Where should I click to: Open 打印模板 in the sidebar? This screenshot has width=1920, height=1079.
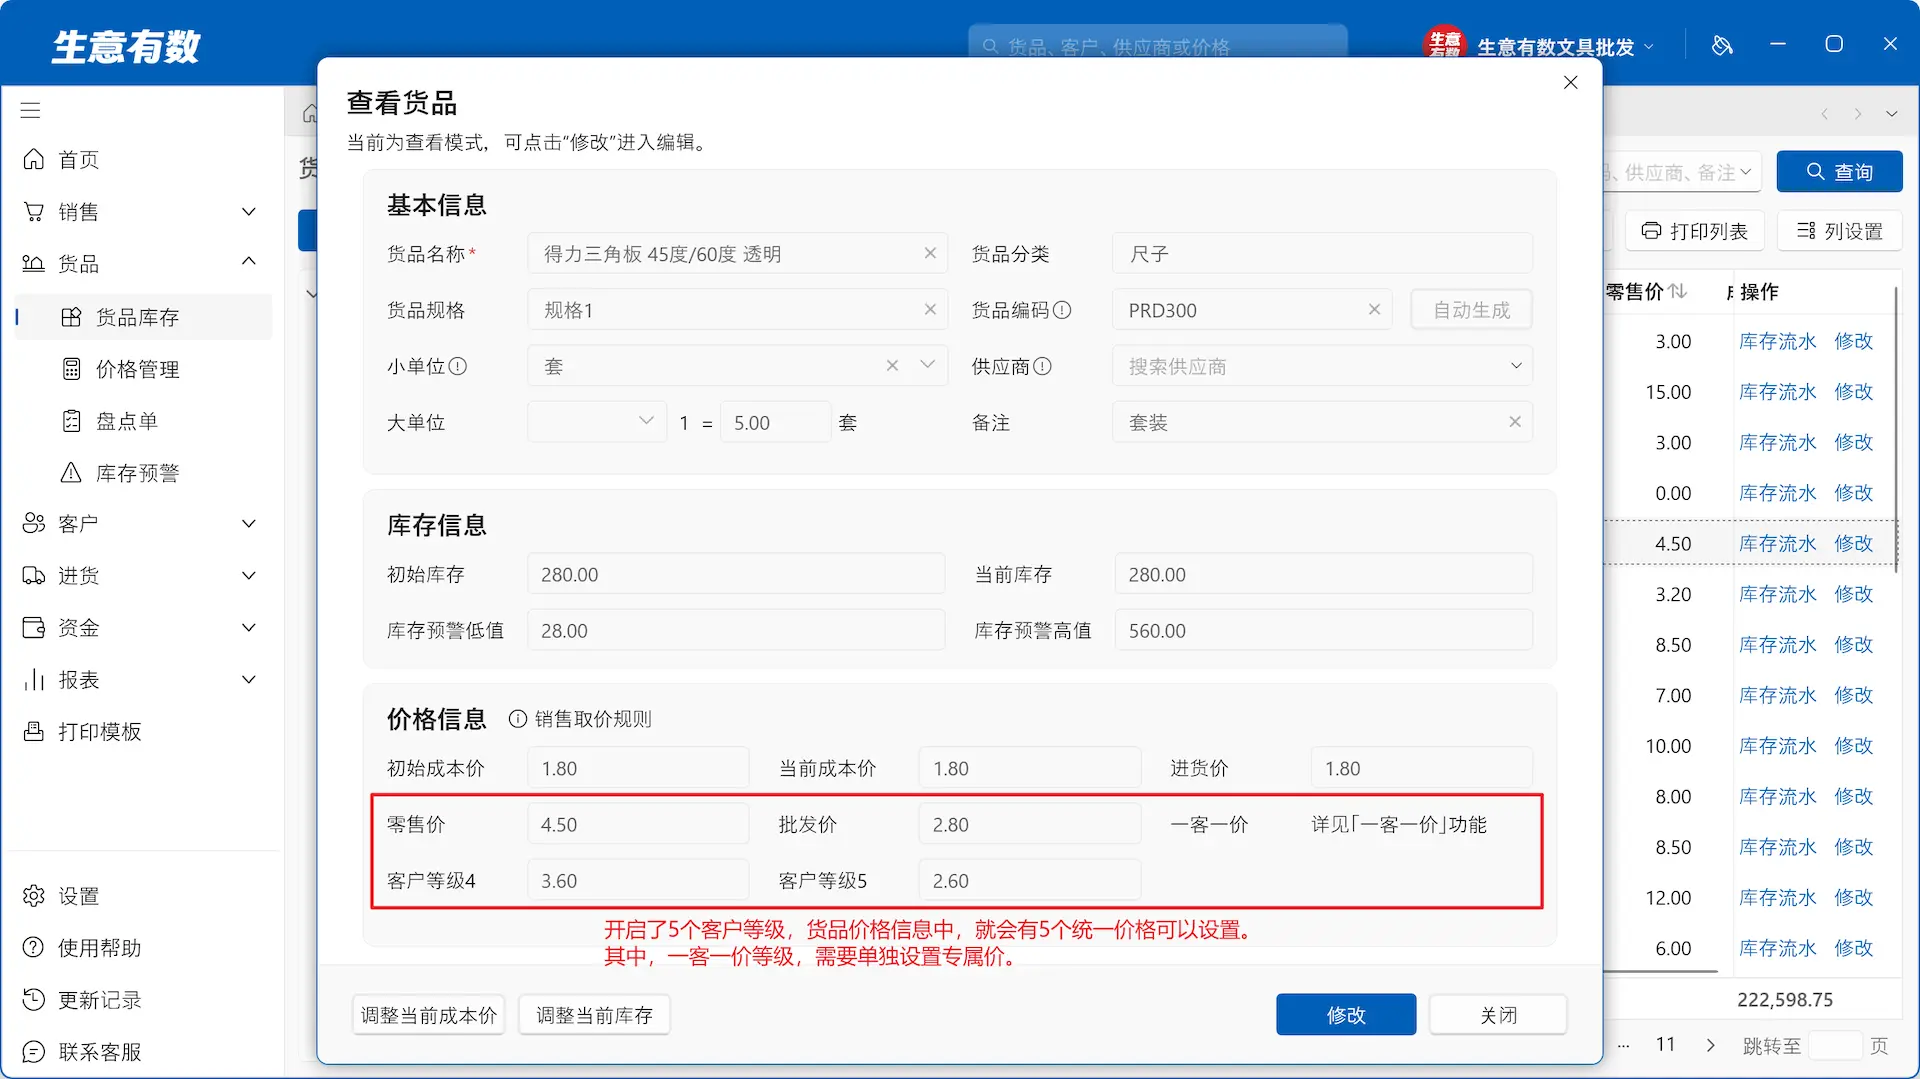[x=142, y=732]
